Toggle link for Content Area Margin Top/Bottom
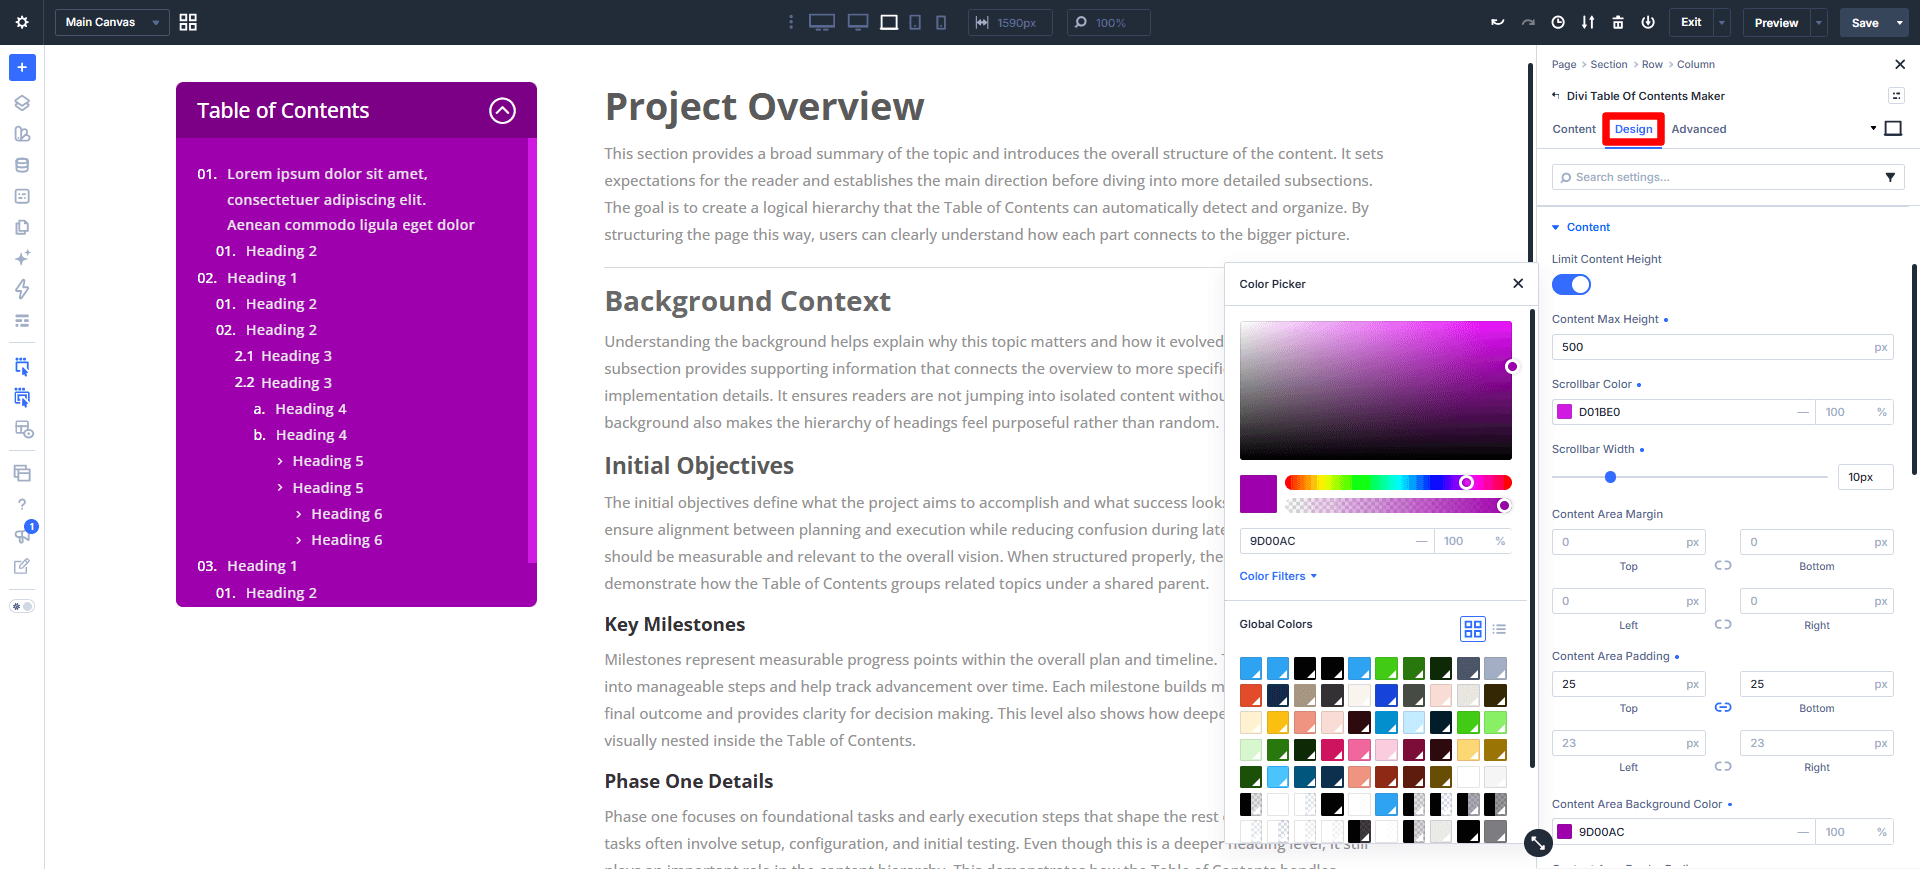Screen dimensions: 1920x869 1723,565
